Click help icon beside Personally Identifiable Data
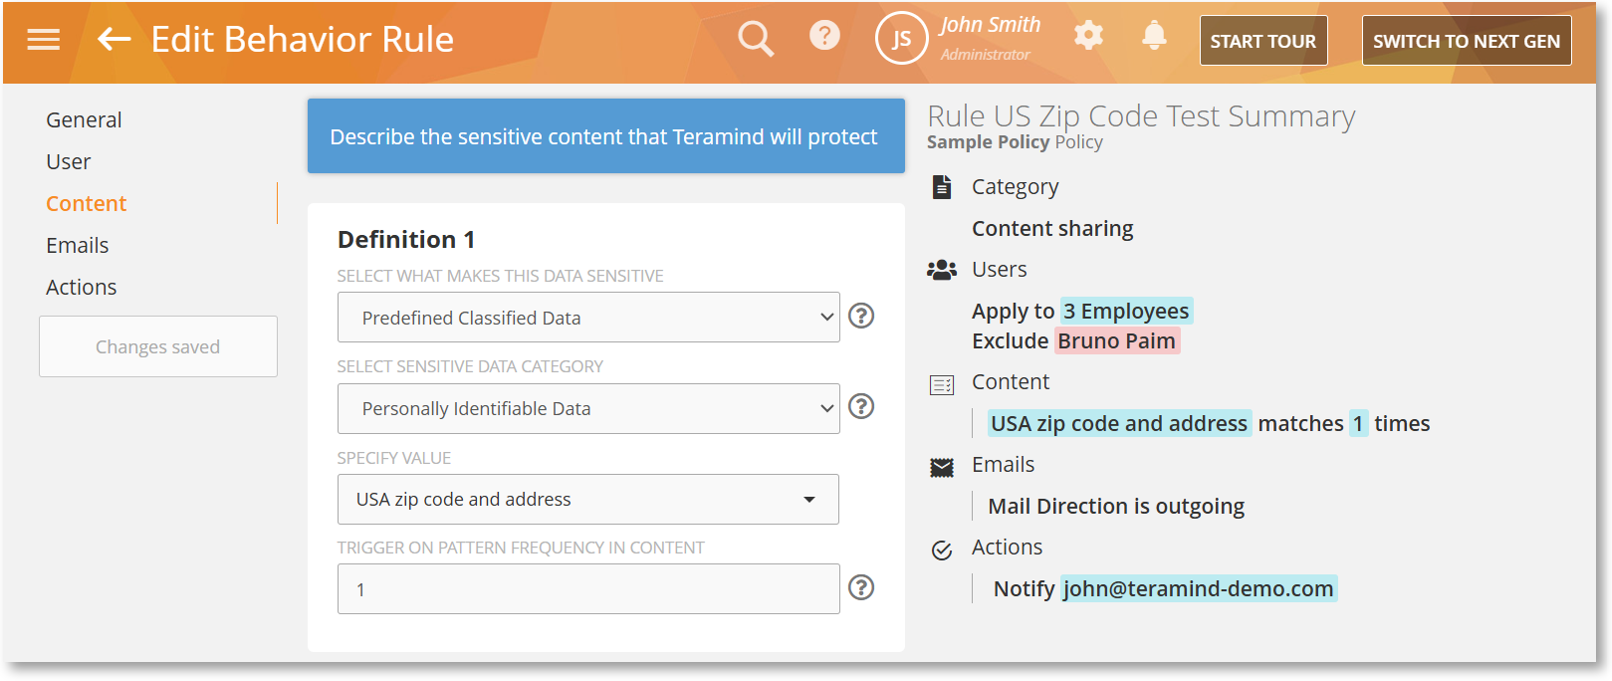Image resolution: width=1612 pixels, height=681 pixels. point(861,407)
